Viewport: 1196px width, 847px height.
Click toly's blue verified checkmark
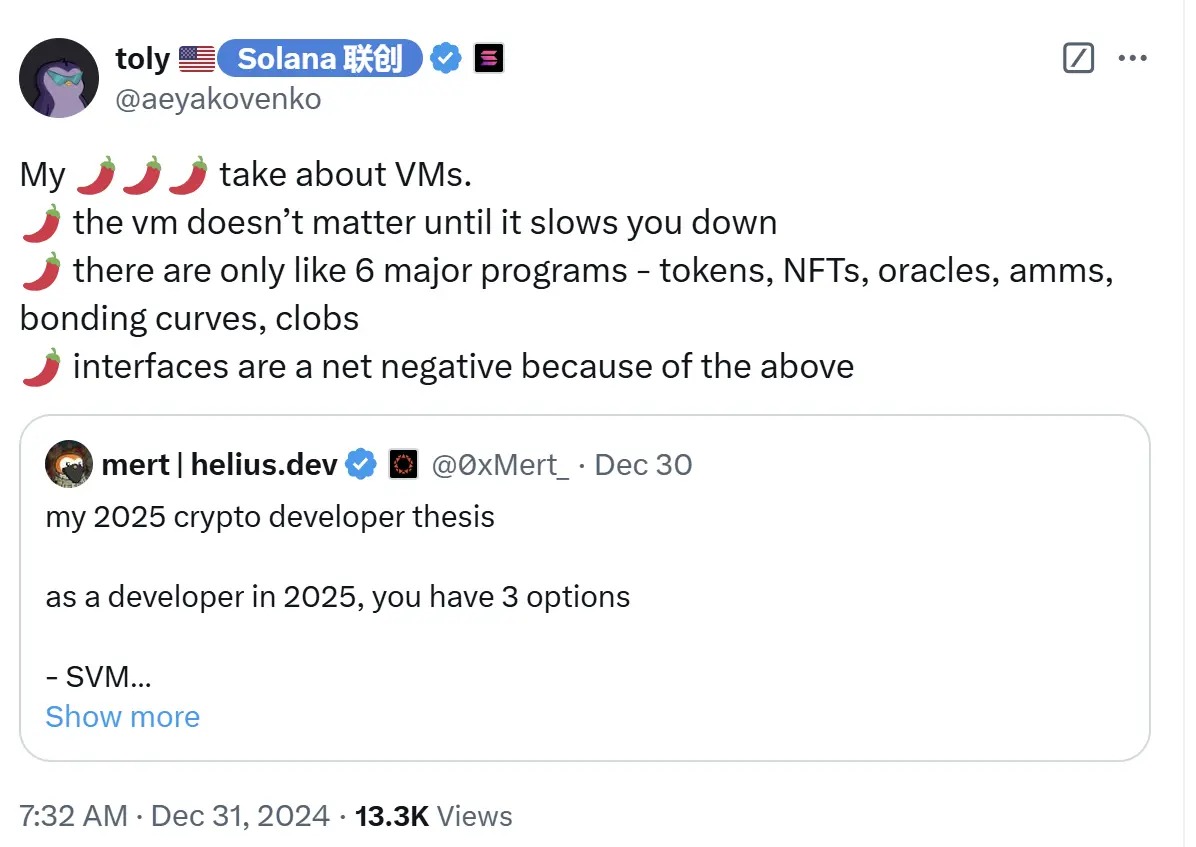446,59
